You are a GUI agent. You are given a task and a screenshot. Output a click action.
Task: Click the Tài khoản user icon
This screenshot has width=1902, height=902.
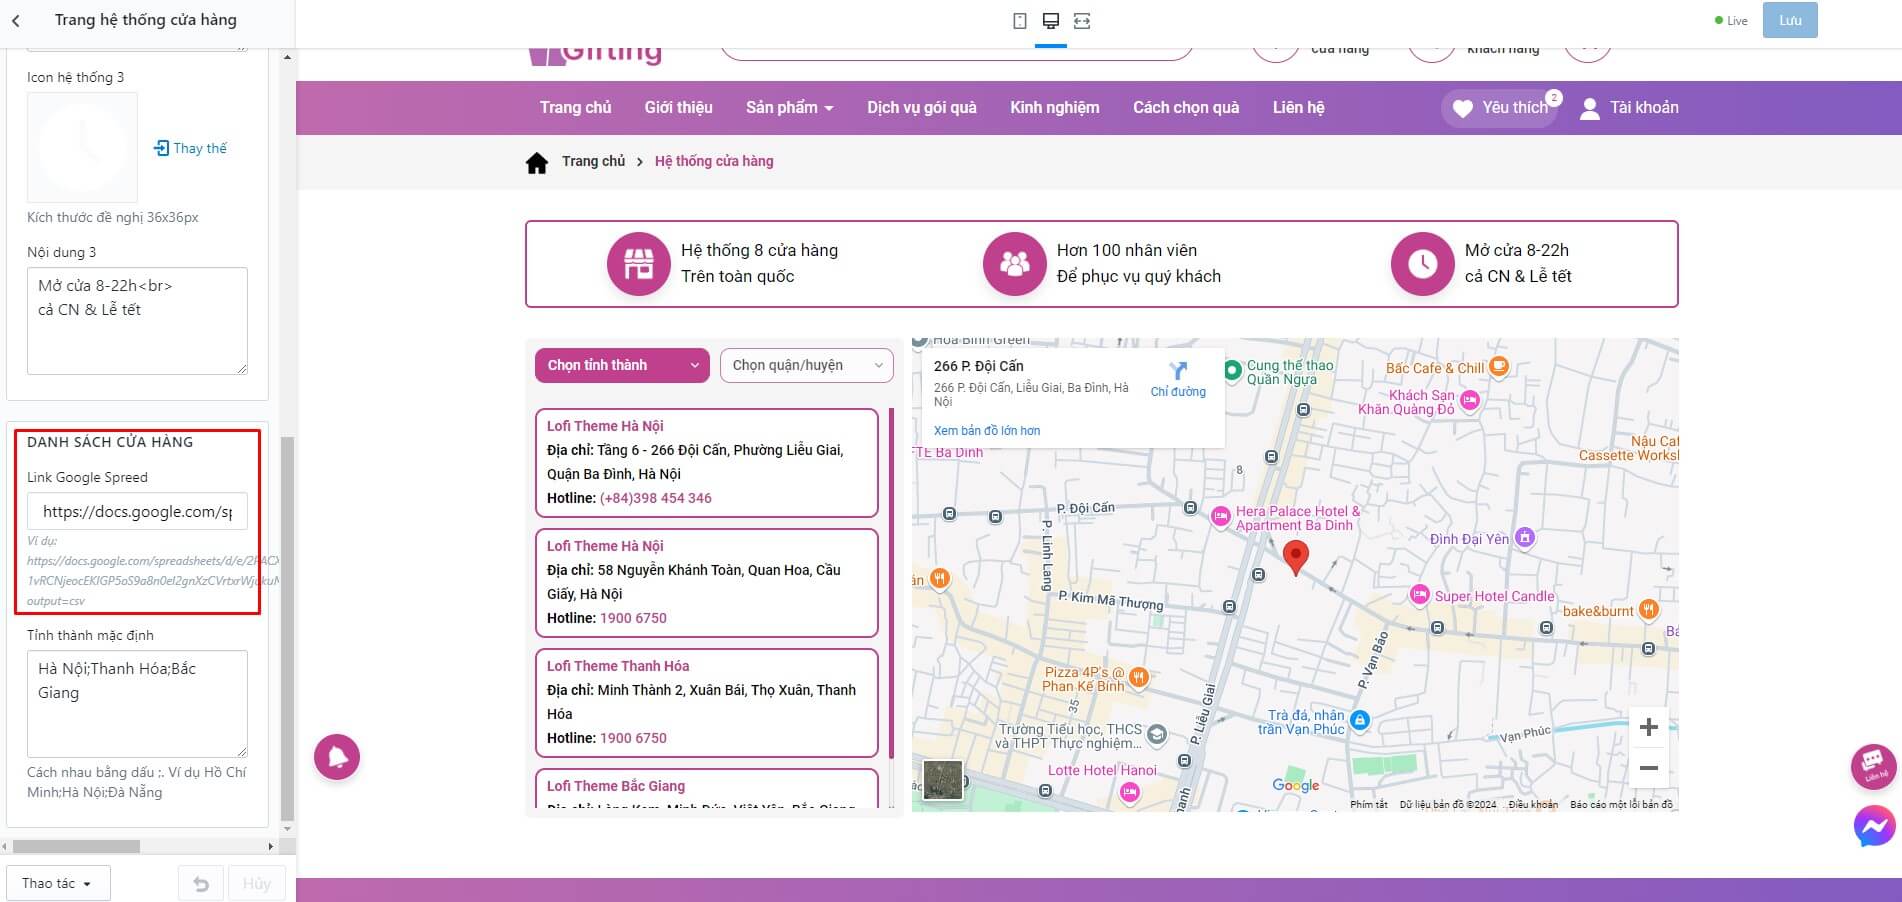pos(1589,109)
